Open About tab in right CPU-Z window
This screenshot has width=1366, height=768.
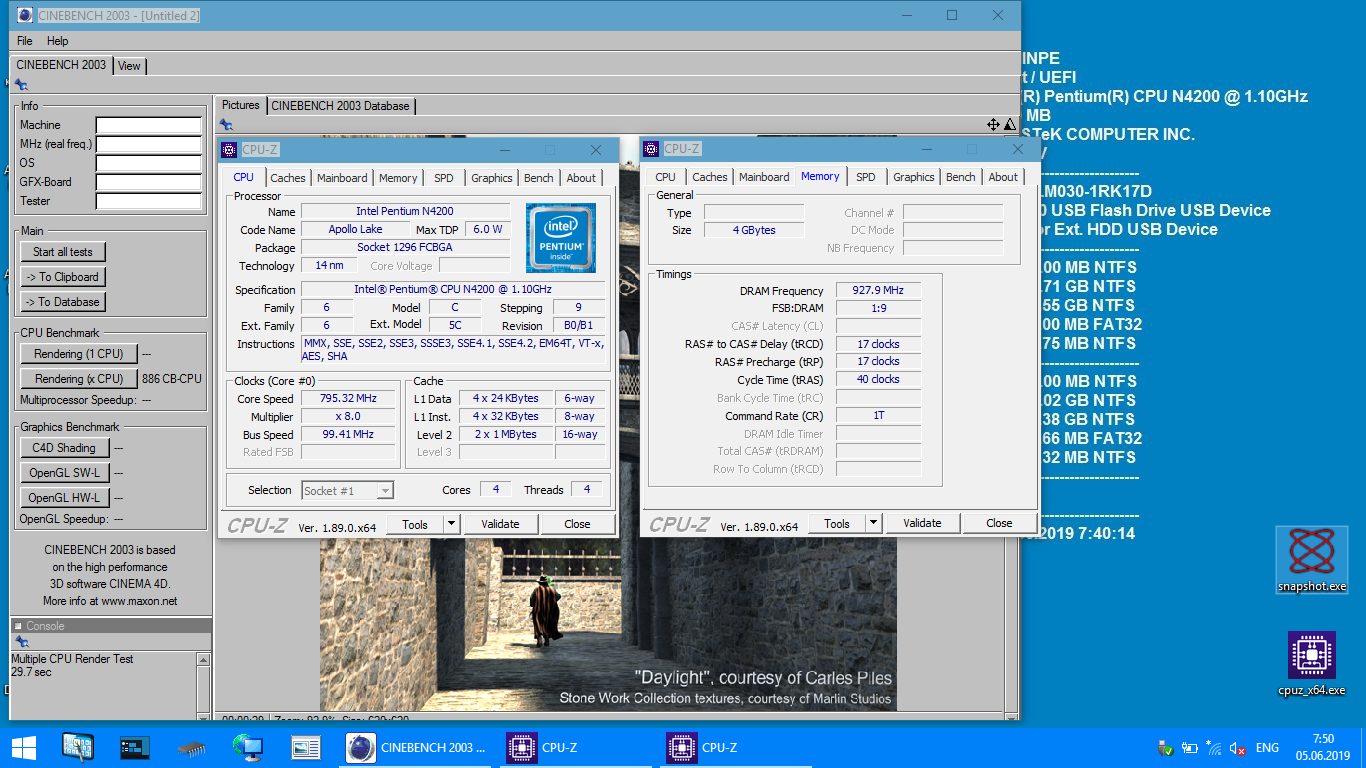[1003, 177]
